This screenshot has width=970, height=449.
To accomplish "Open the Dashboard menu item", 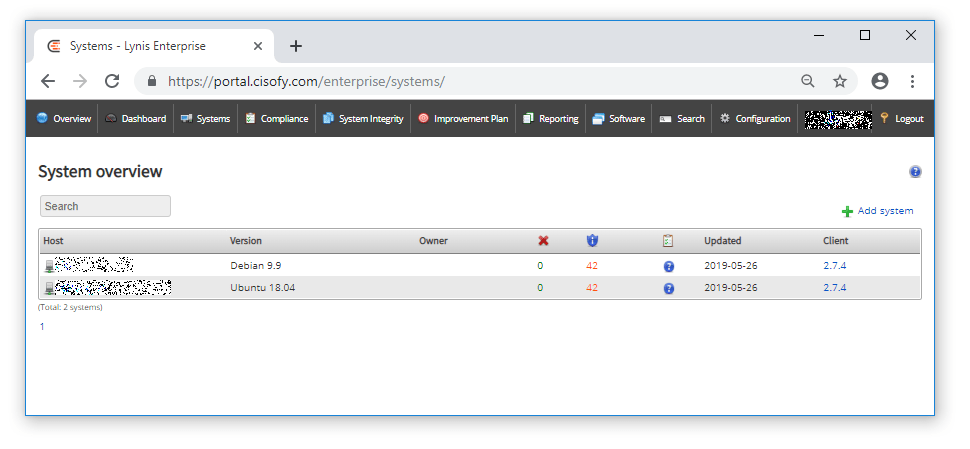I will (x=135, y=119).
